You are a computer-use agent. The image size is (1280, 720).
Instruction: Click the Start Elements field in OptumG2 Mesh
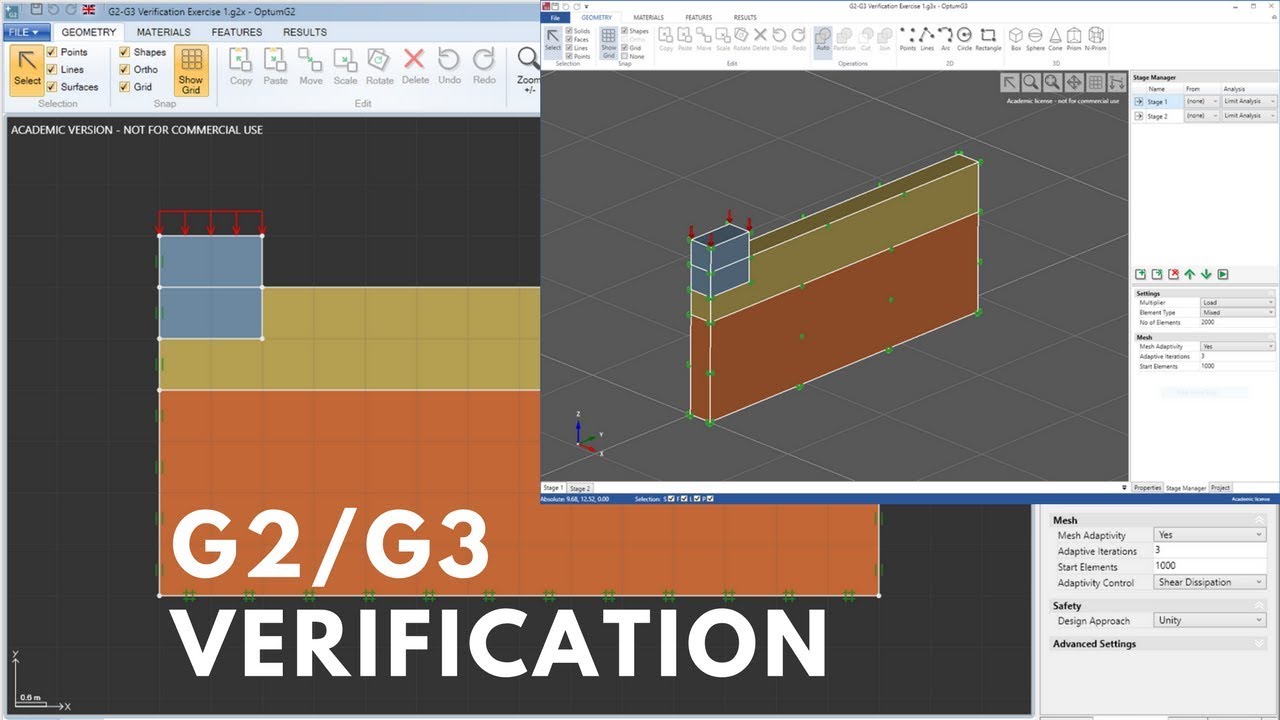(x=1210, y=566)
